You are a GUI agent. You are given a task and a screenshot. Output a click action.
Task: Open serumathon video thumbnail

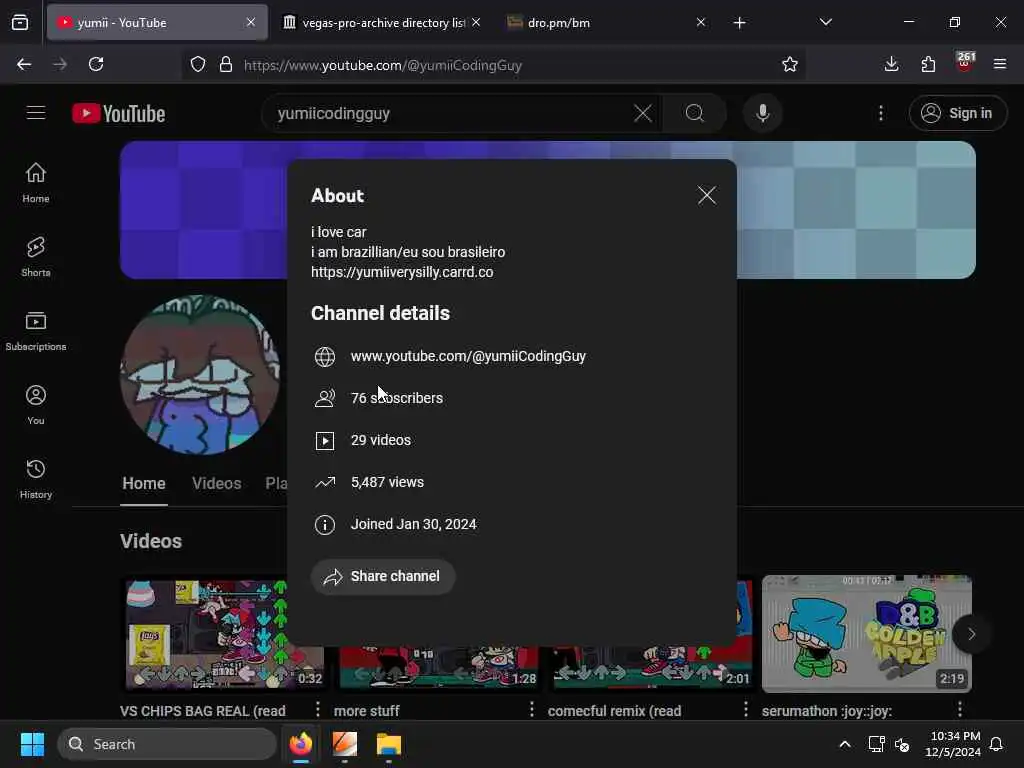867,633
